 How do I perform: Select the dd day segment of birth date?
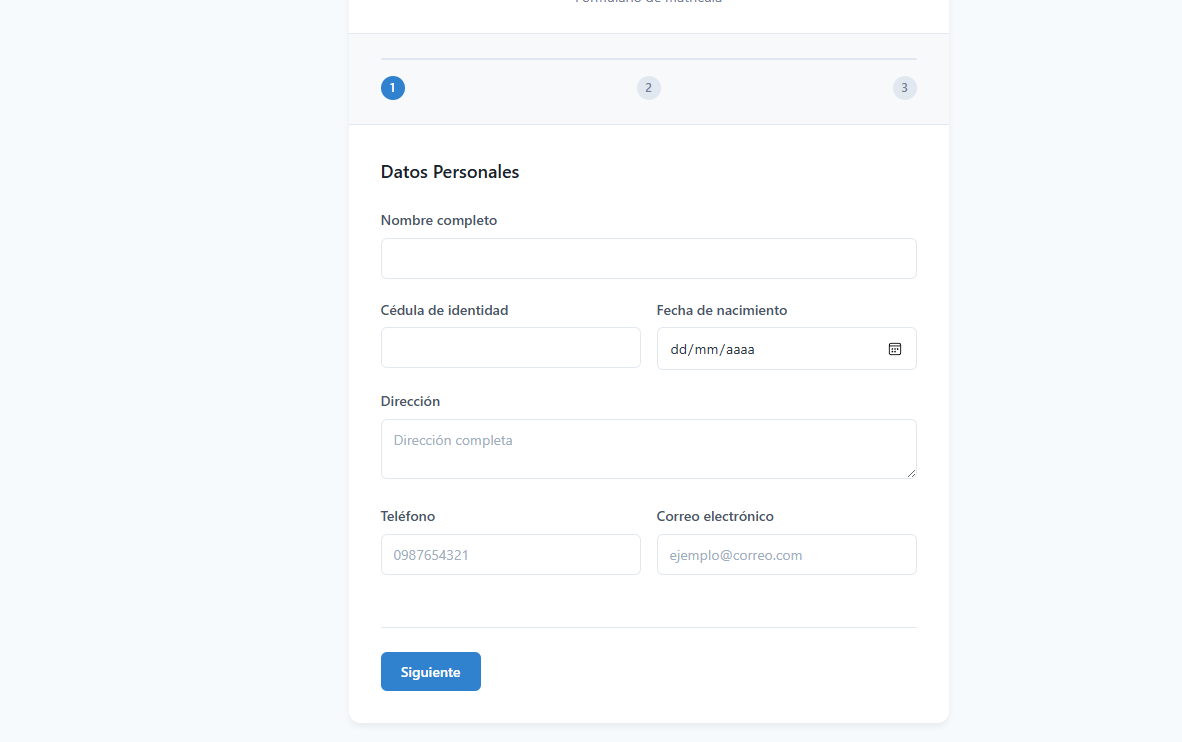tap(679, 349)
